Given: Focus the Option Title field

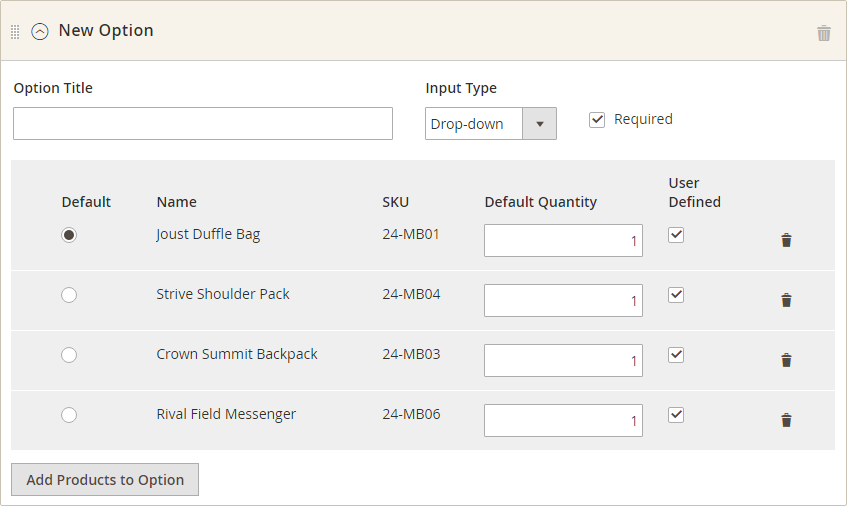Looking at the screenshot, I should [203, 124].
